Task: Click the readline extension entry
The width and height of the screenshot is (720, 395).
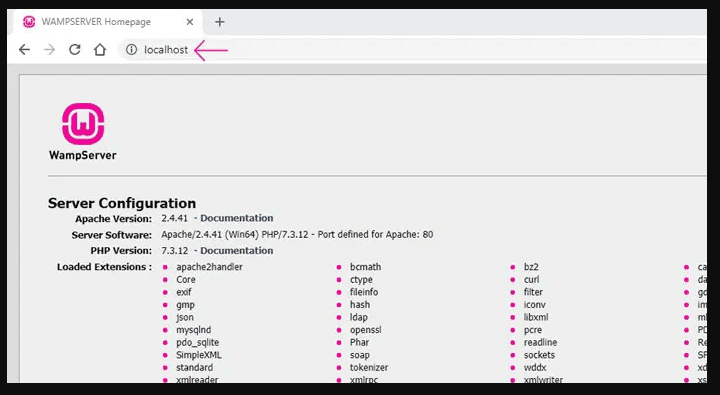Action: (540, 342)
